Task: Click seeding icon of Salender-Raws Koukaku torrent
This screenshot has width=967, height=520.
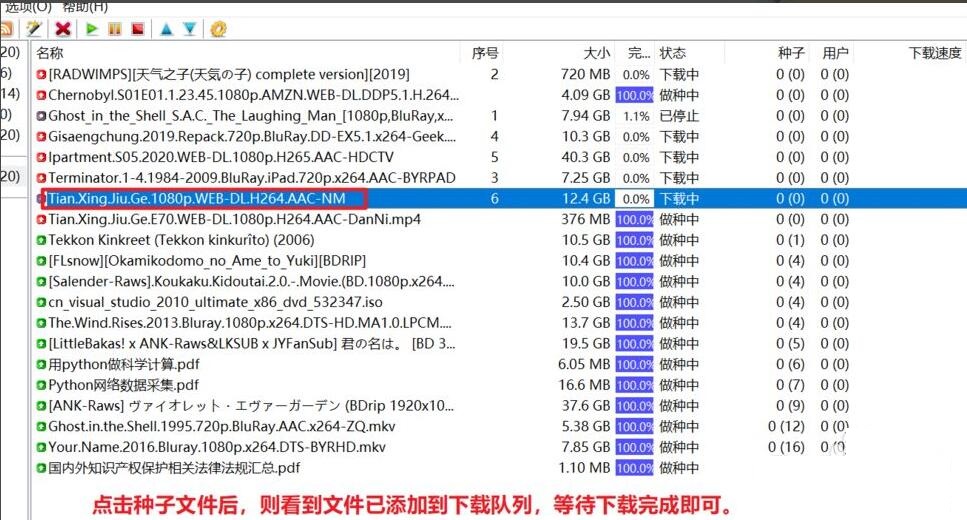Action: point(41,282)
